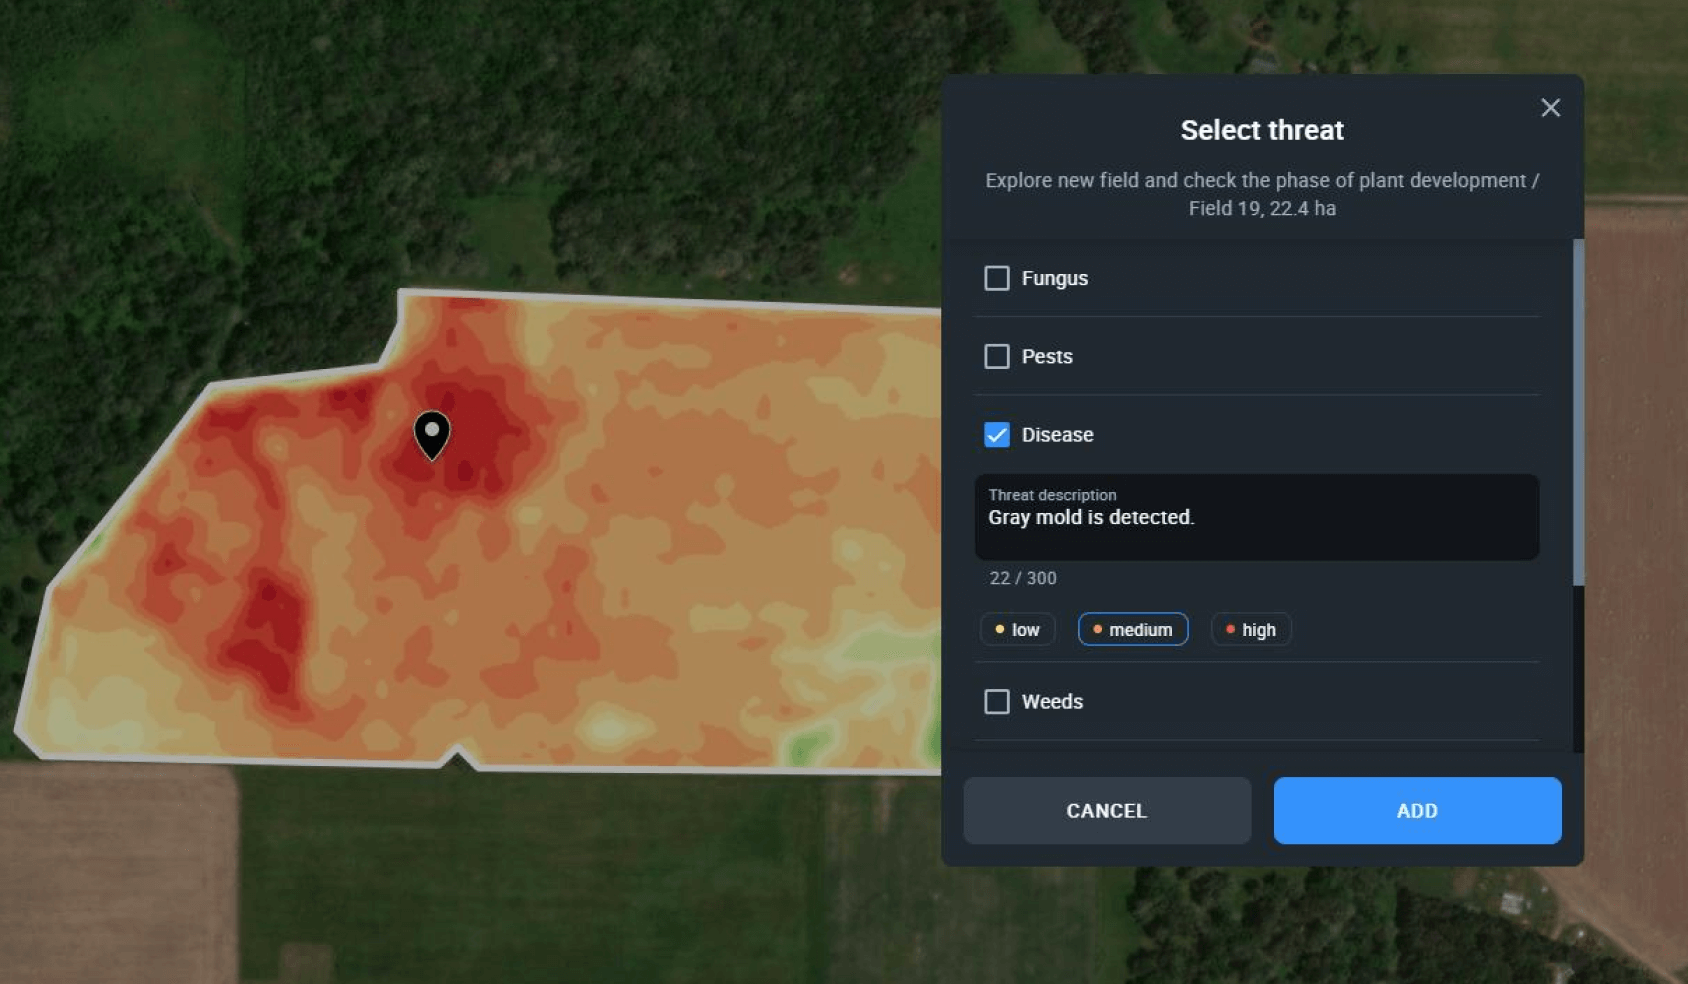1688x984 pixels.
Task: Enable the Fungus checkbox
Action: [997, 278]
